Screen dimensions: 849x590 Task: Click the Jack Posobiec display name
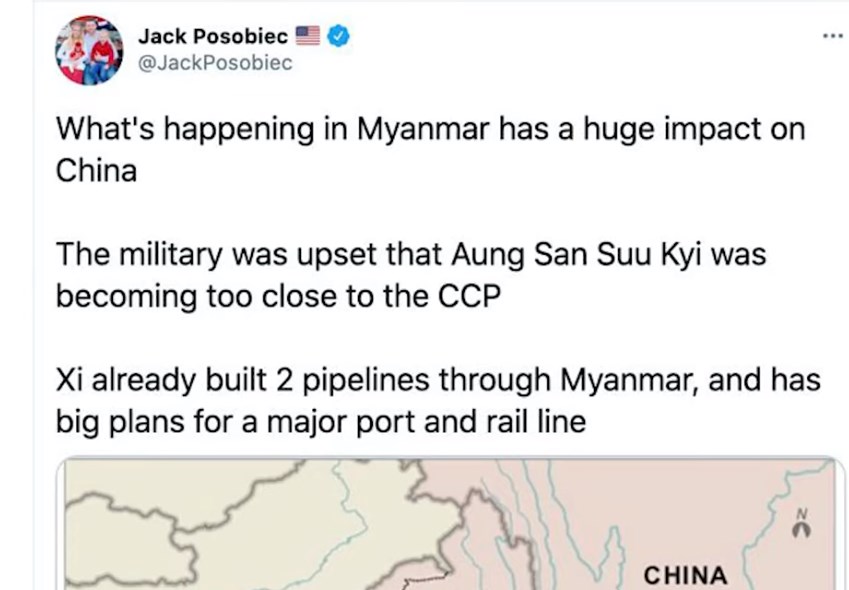[213, 37]
